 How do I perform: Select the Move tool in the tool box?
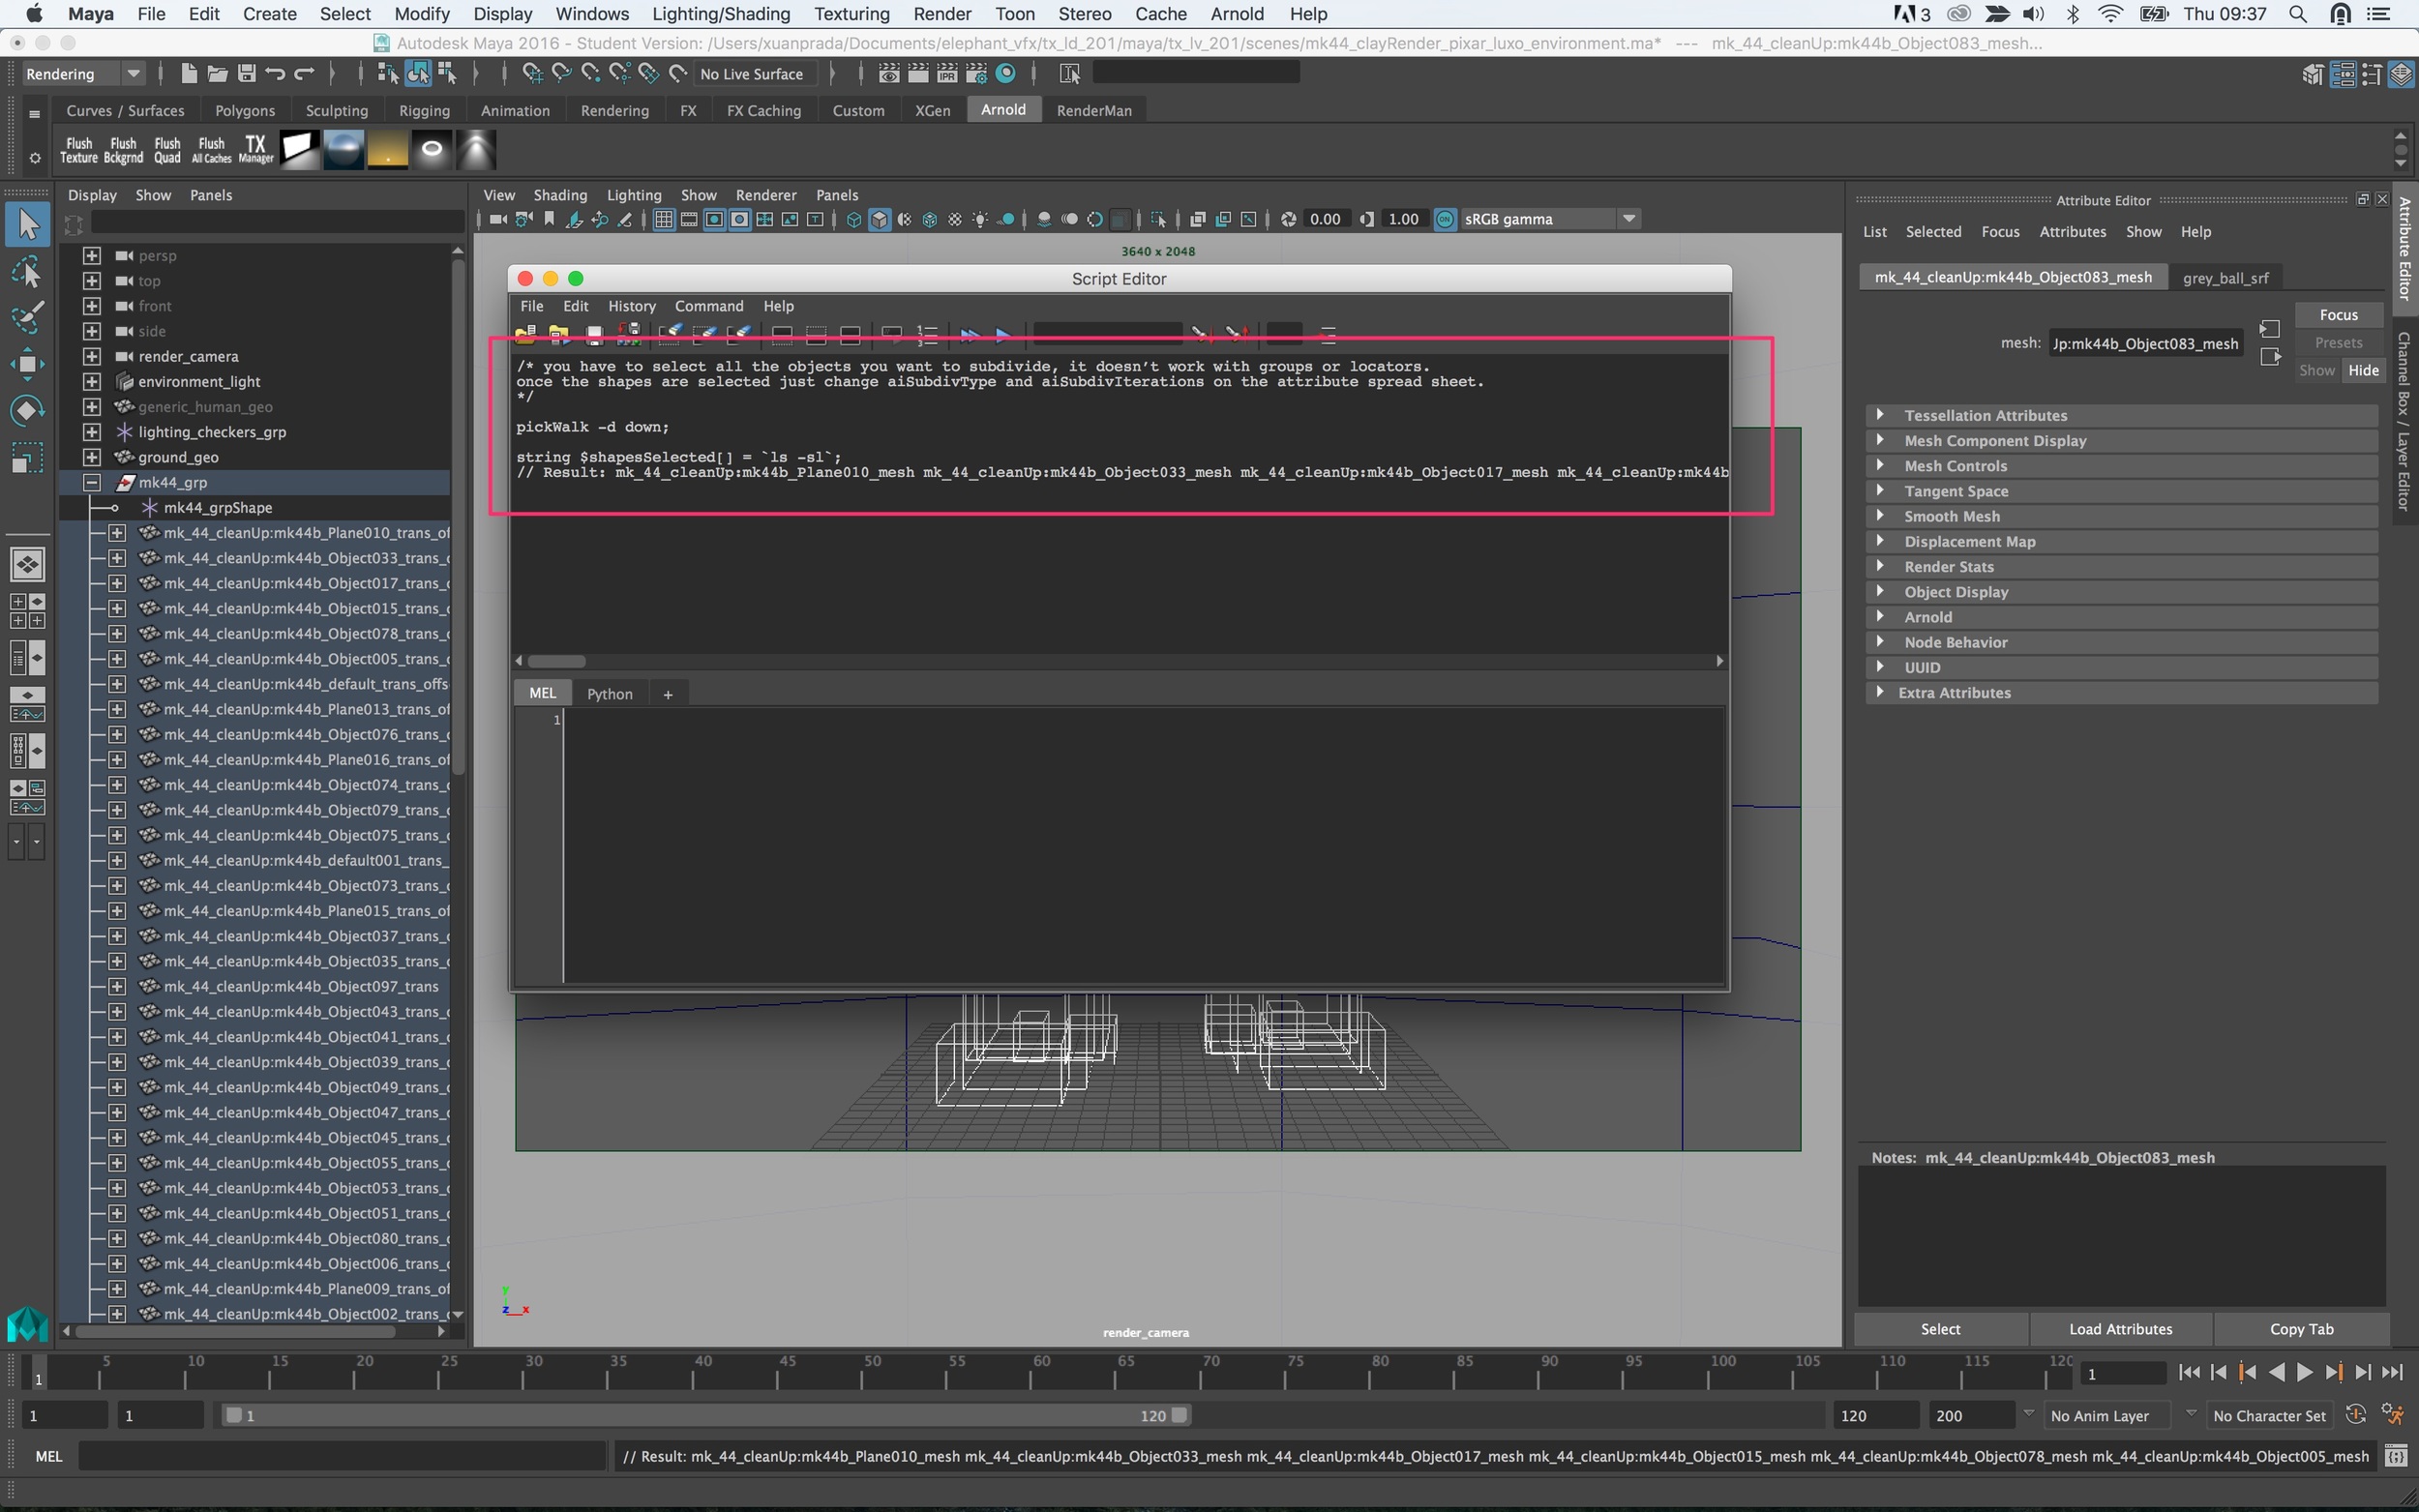pos(27,363)
